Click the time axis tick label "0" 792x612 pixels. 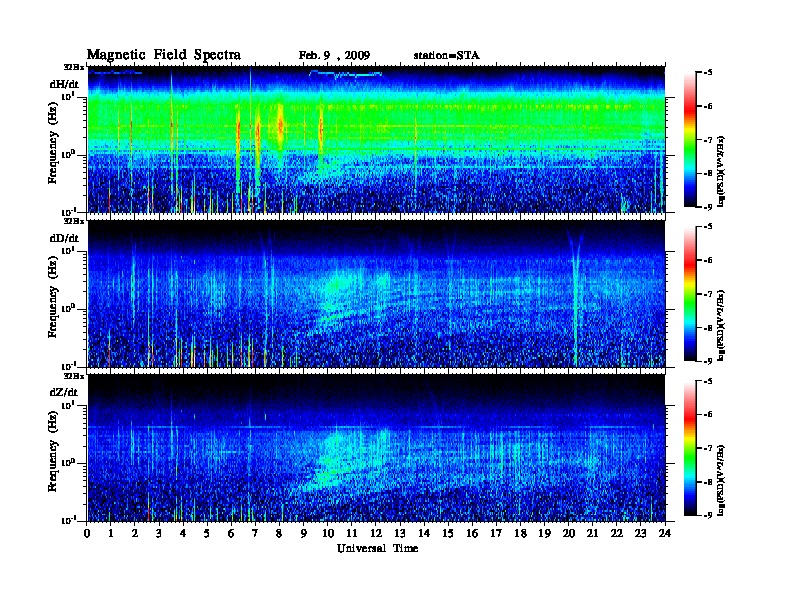[87, 533]
